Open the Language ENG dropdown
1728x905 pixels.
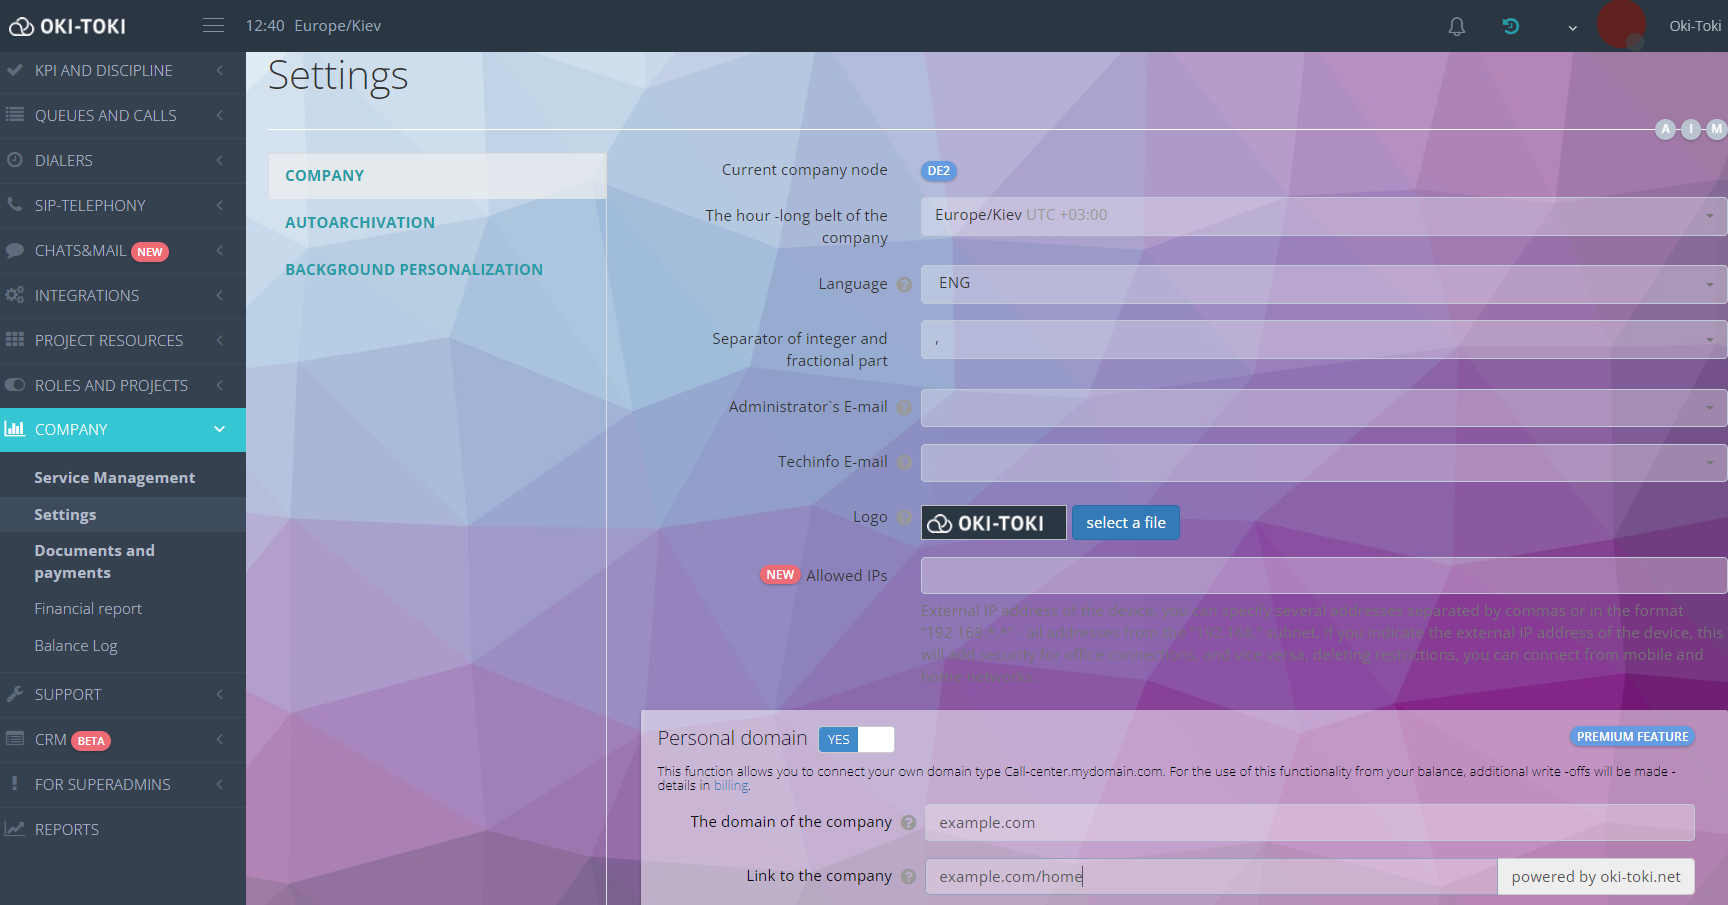1322,284
